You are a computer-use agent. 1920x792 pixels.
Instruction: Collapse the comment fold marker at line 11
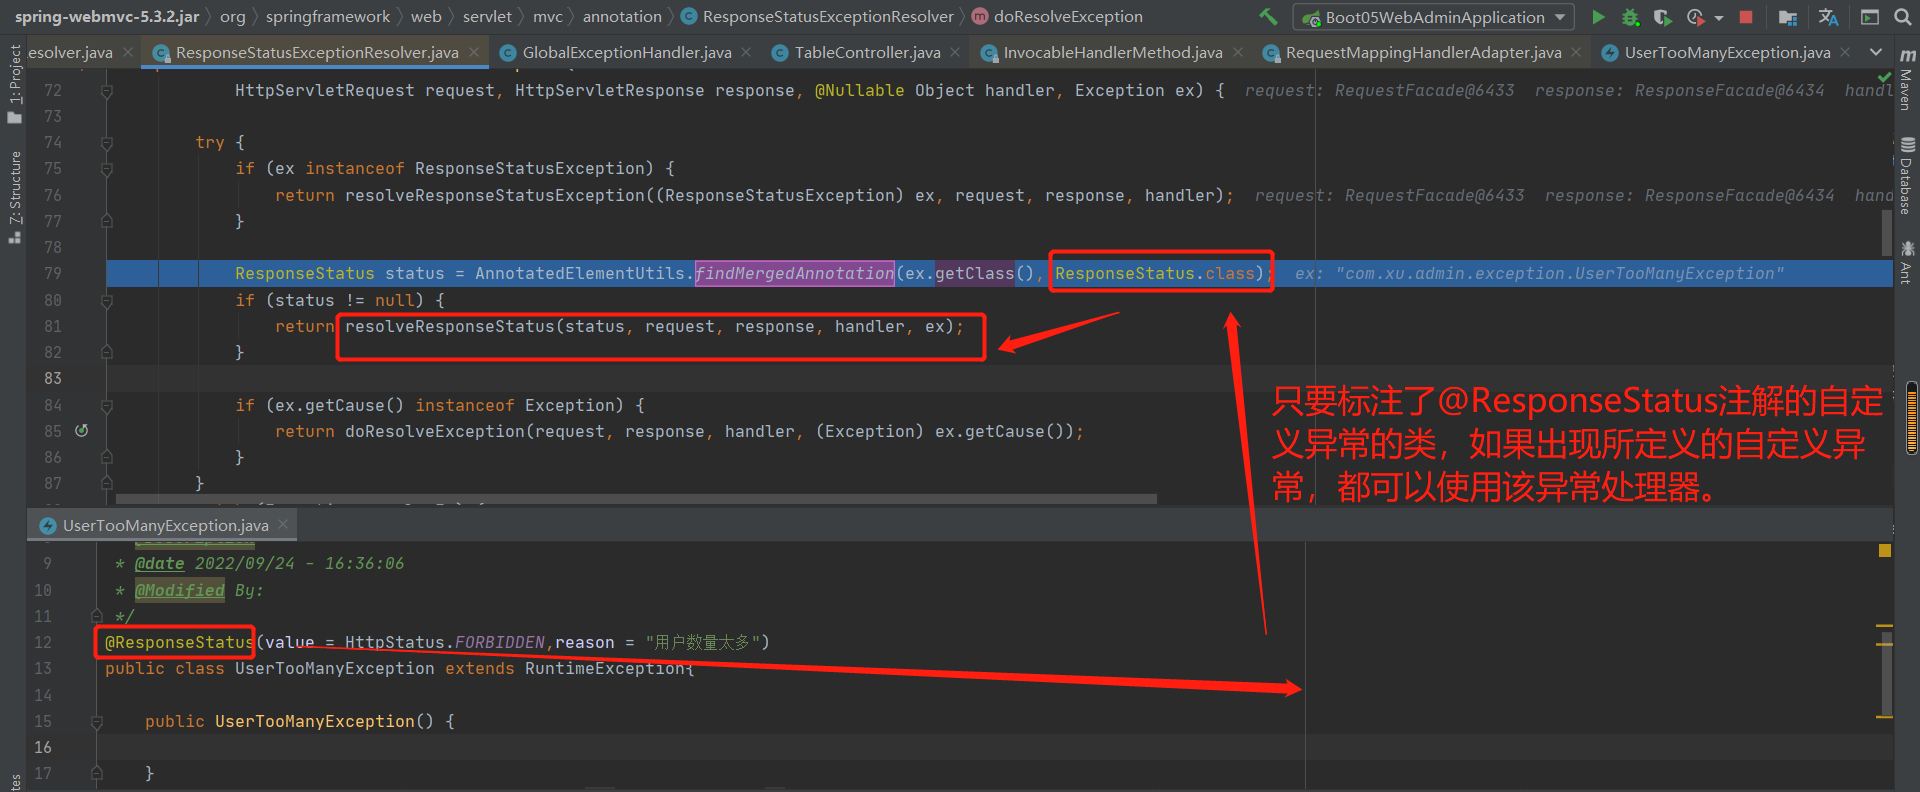coord(97,616)
